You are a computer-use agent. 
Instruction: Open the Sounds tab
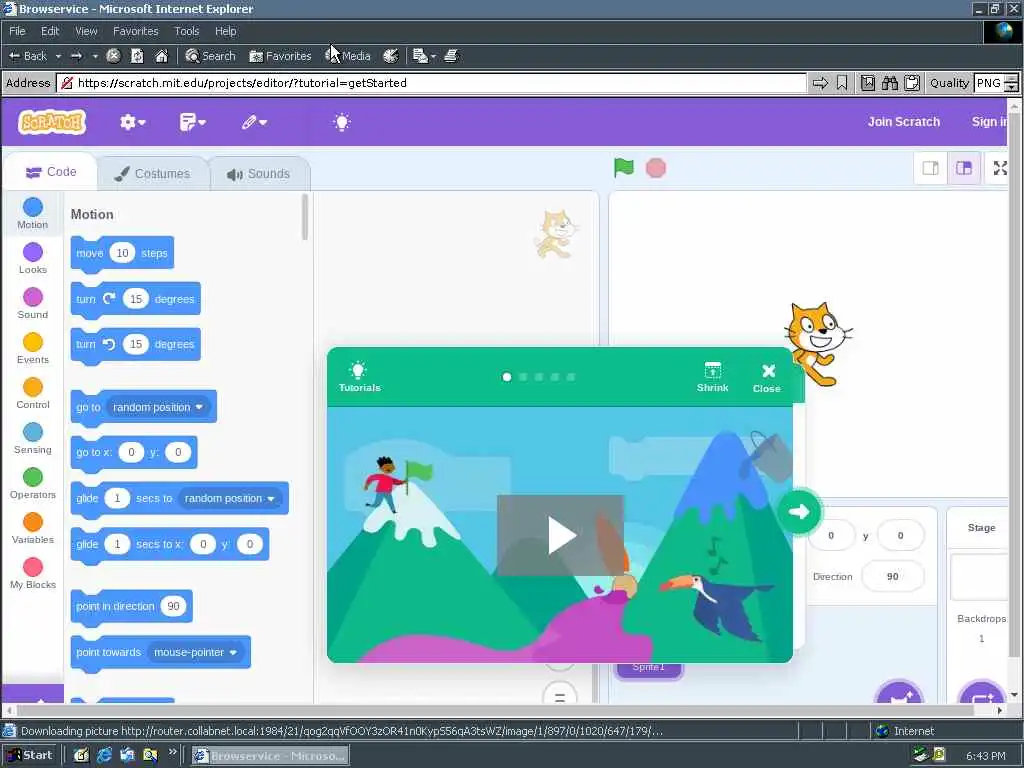click(x=259, y=174)
